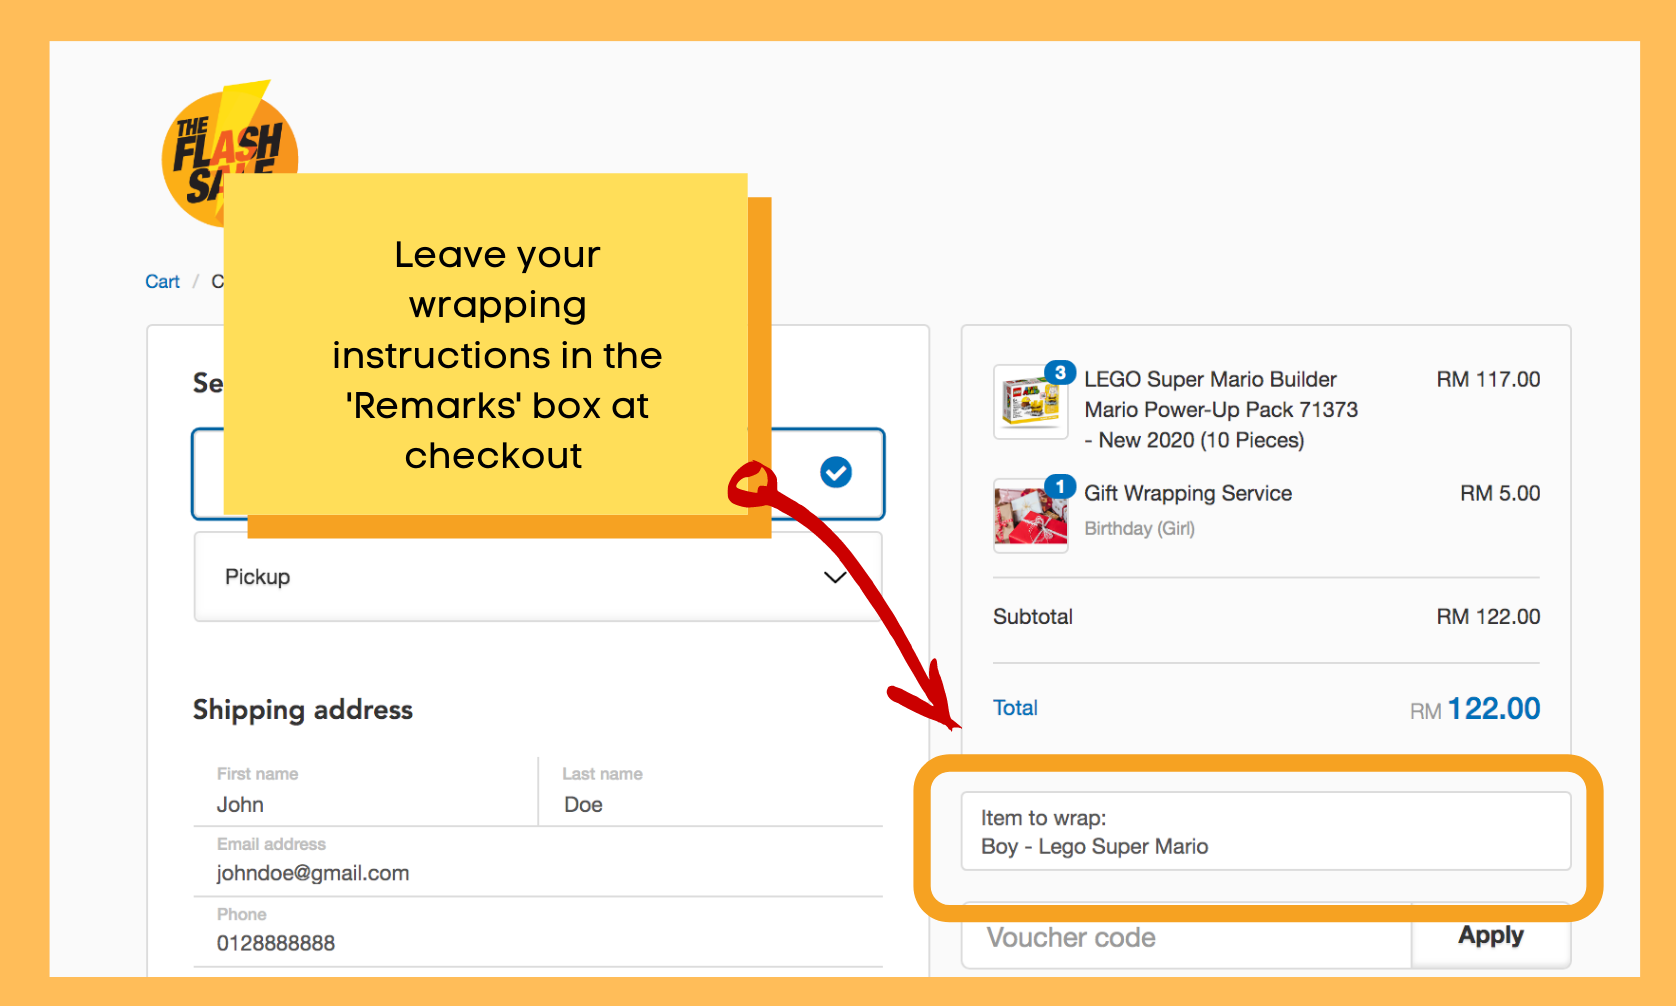Image resolution: width=1676 pixels, height=1006 pixels.
Task: Click the Gift Wrapping Service item name
Action: click(1188, 493)
